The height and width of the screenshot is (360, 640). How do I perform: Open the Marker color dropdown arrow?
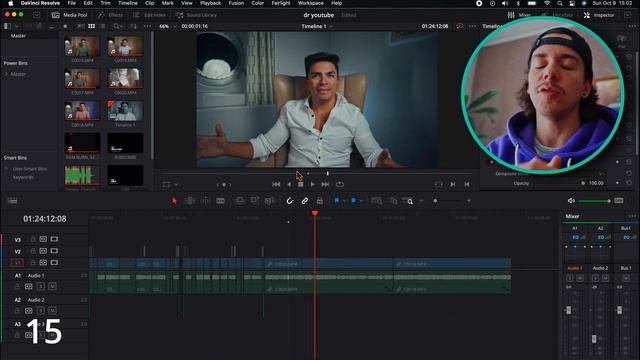tap(361, 201)
